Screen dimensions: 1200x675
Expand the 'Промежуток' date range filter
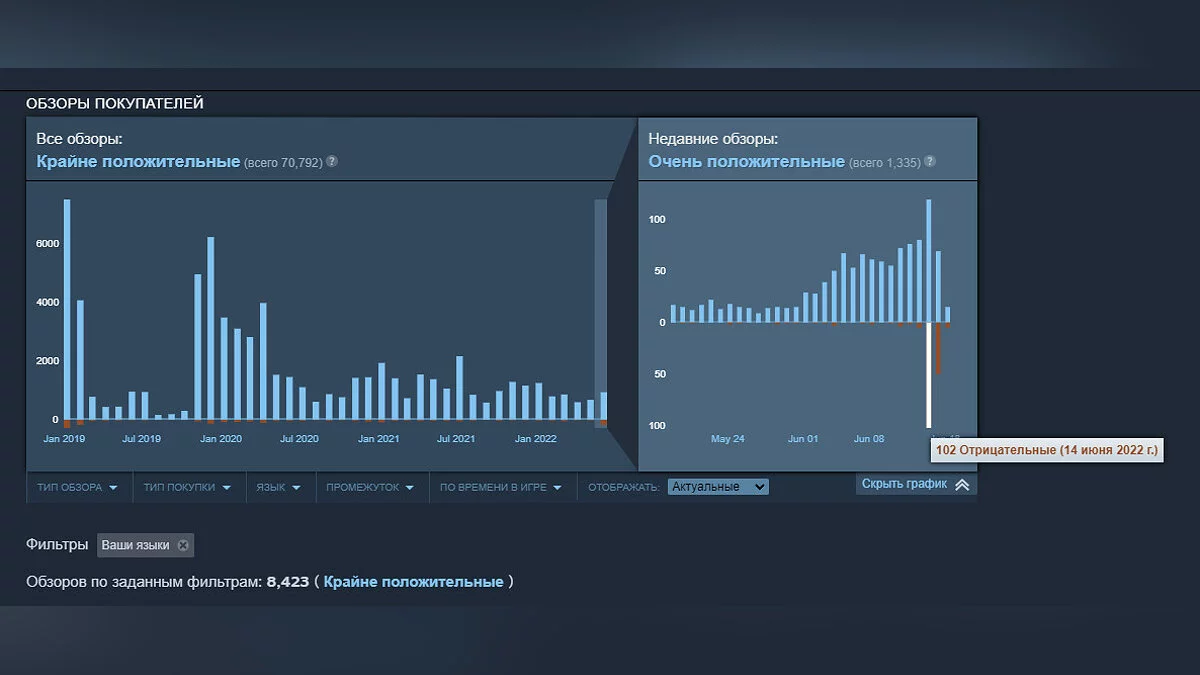click(372, 487)
